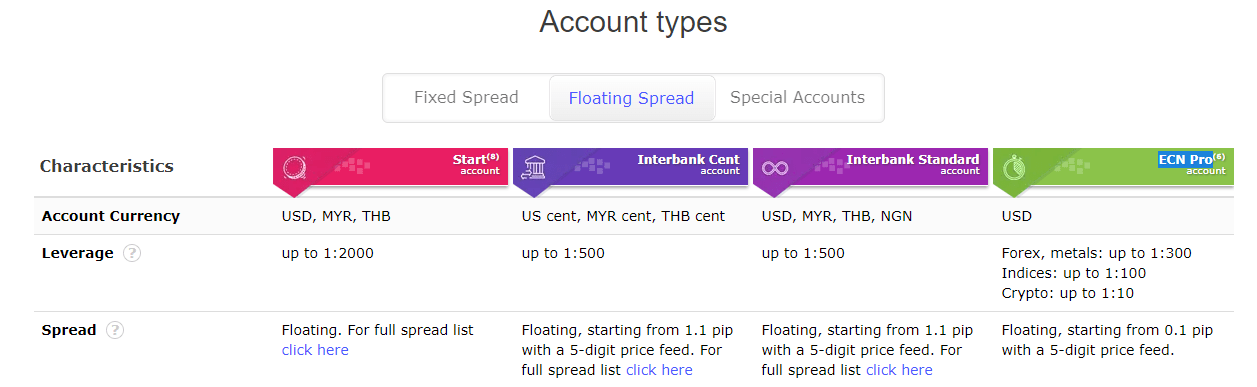This screenshot has height=387, width=1257.
Task: Open Interbank Cent spread list click here link
Action: pos(659,370)
